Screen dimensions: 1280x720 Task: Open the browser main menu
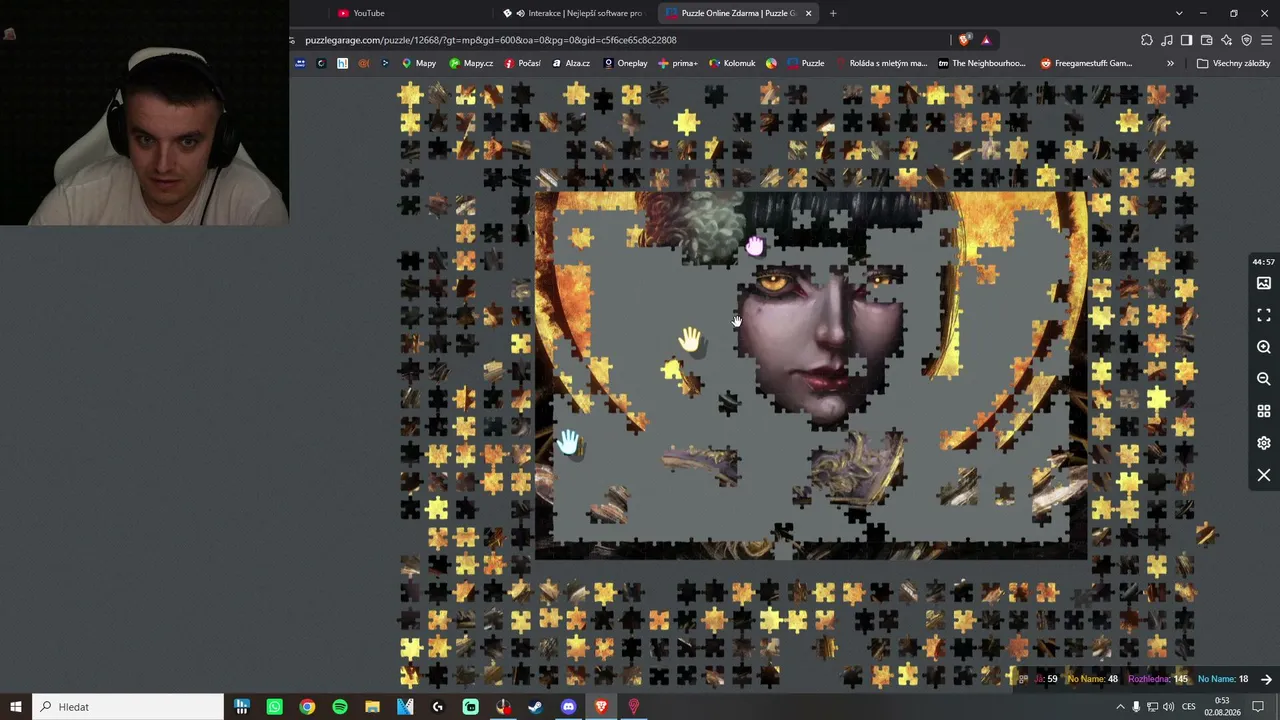(1267, 40)
